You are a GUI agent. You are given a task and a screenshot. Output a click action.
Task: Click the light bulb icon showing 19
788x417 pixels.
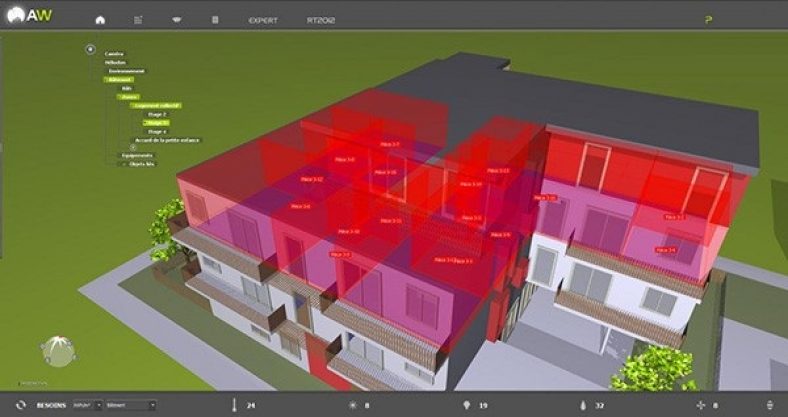467,405
